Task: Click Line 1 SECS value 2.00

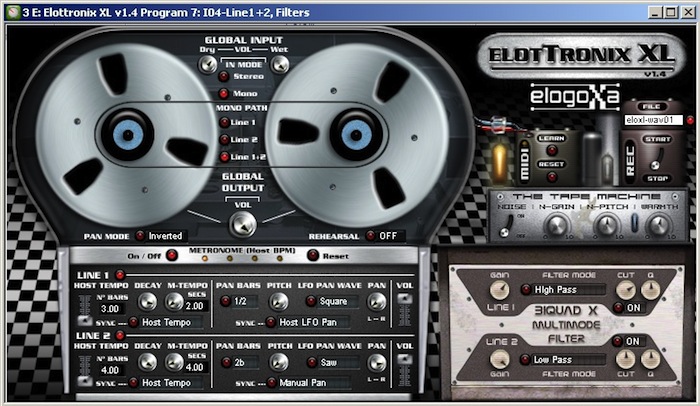Action: click(196, 306)
